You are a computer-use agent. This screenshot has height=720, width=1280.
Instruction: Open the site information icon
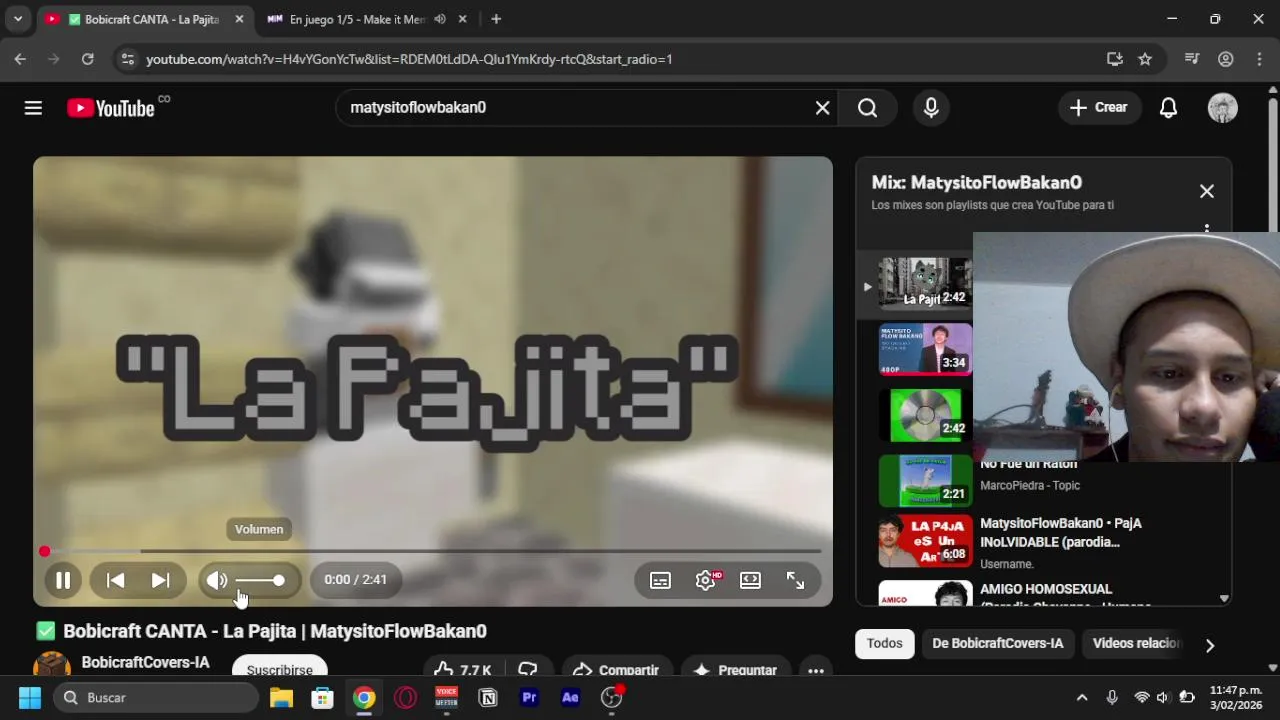pyautogui.click(x=127, y=59)
